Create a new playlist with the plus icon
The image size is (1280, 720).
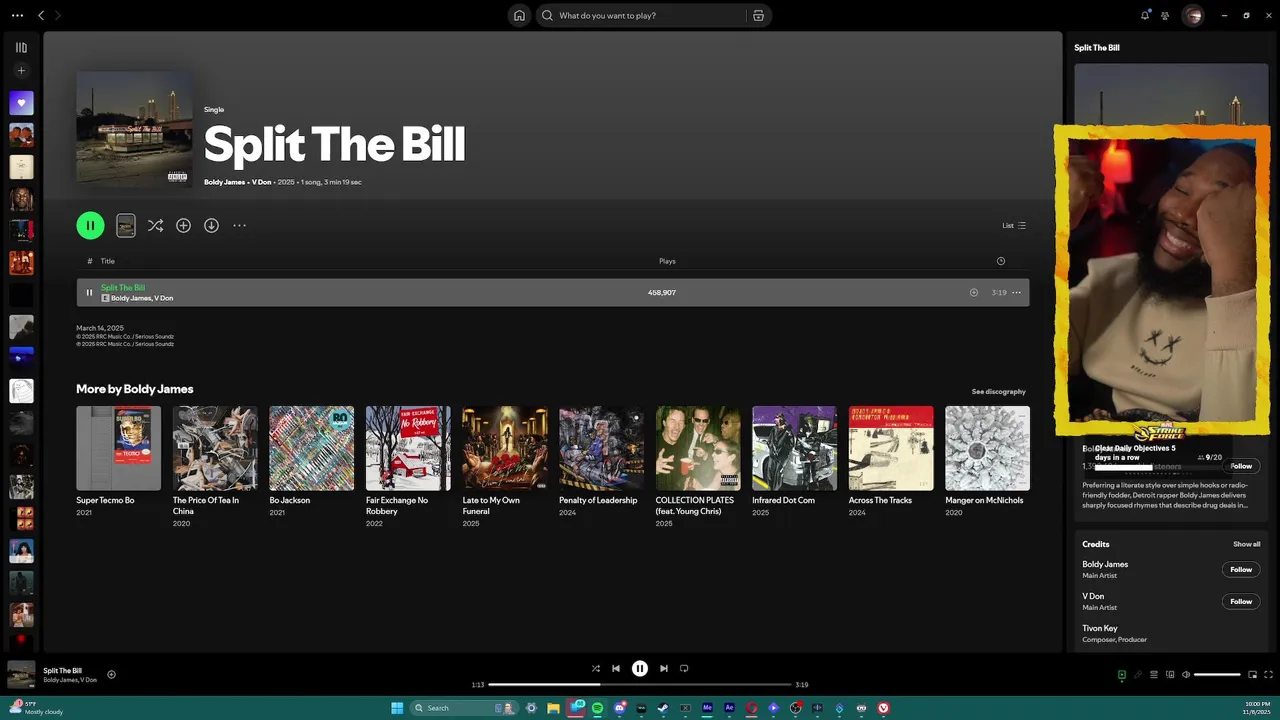point(21,71)
